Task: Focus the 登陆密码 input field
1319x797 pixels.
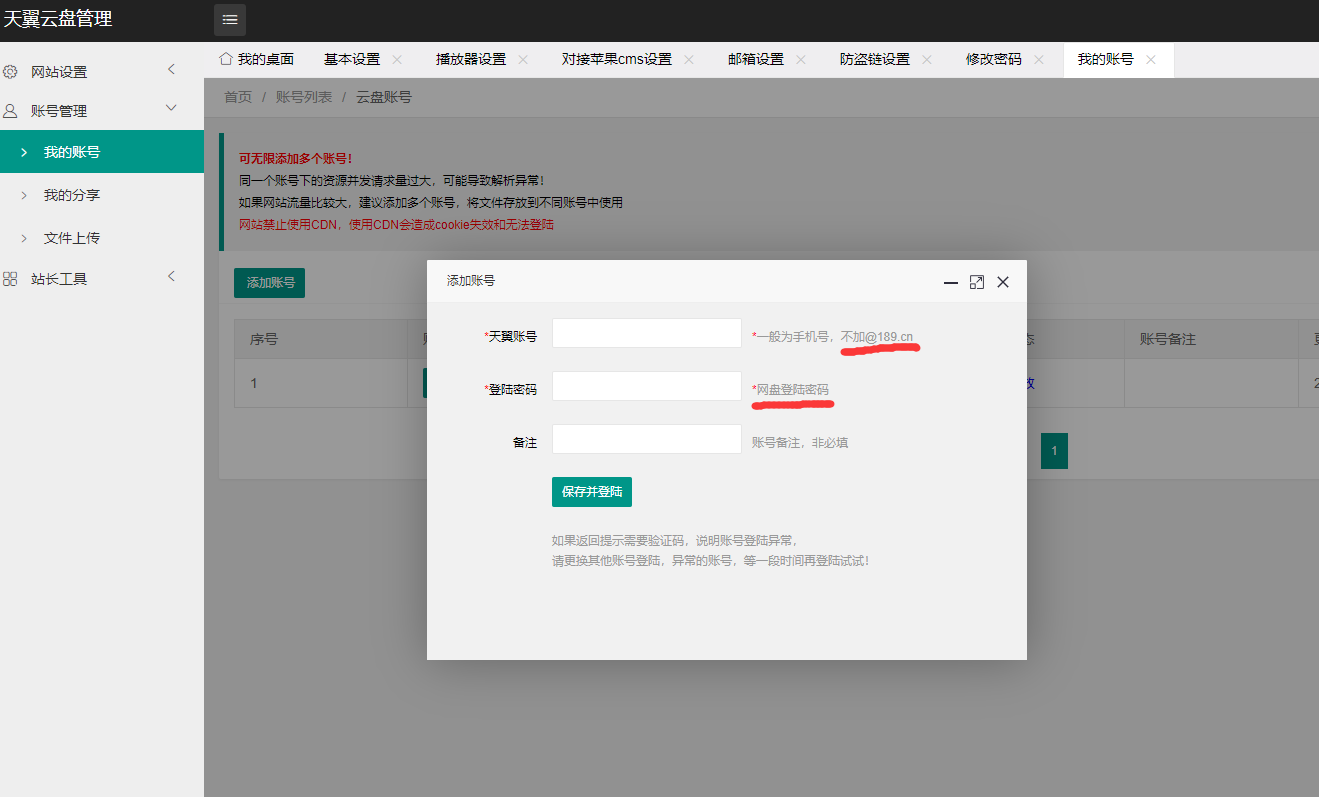Action: coord(647,386)
